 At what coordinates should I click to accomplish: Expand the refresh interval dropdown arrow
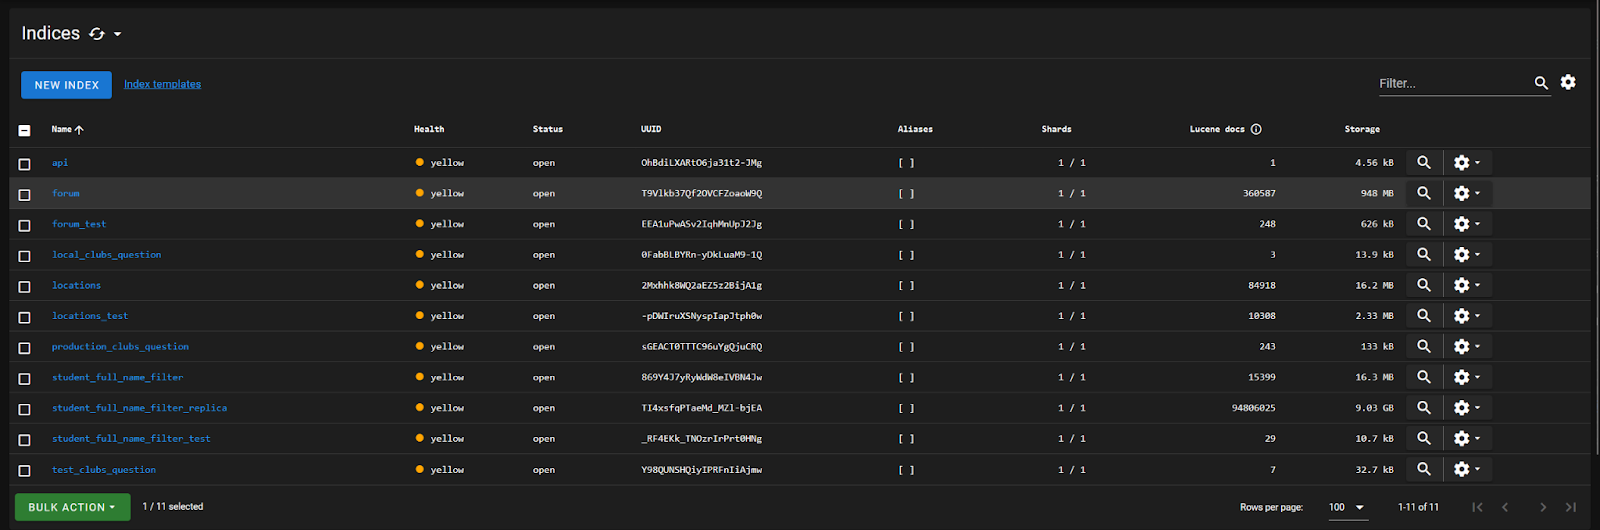pyautogui.click(x=118, y=34)
